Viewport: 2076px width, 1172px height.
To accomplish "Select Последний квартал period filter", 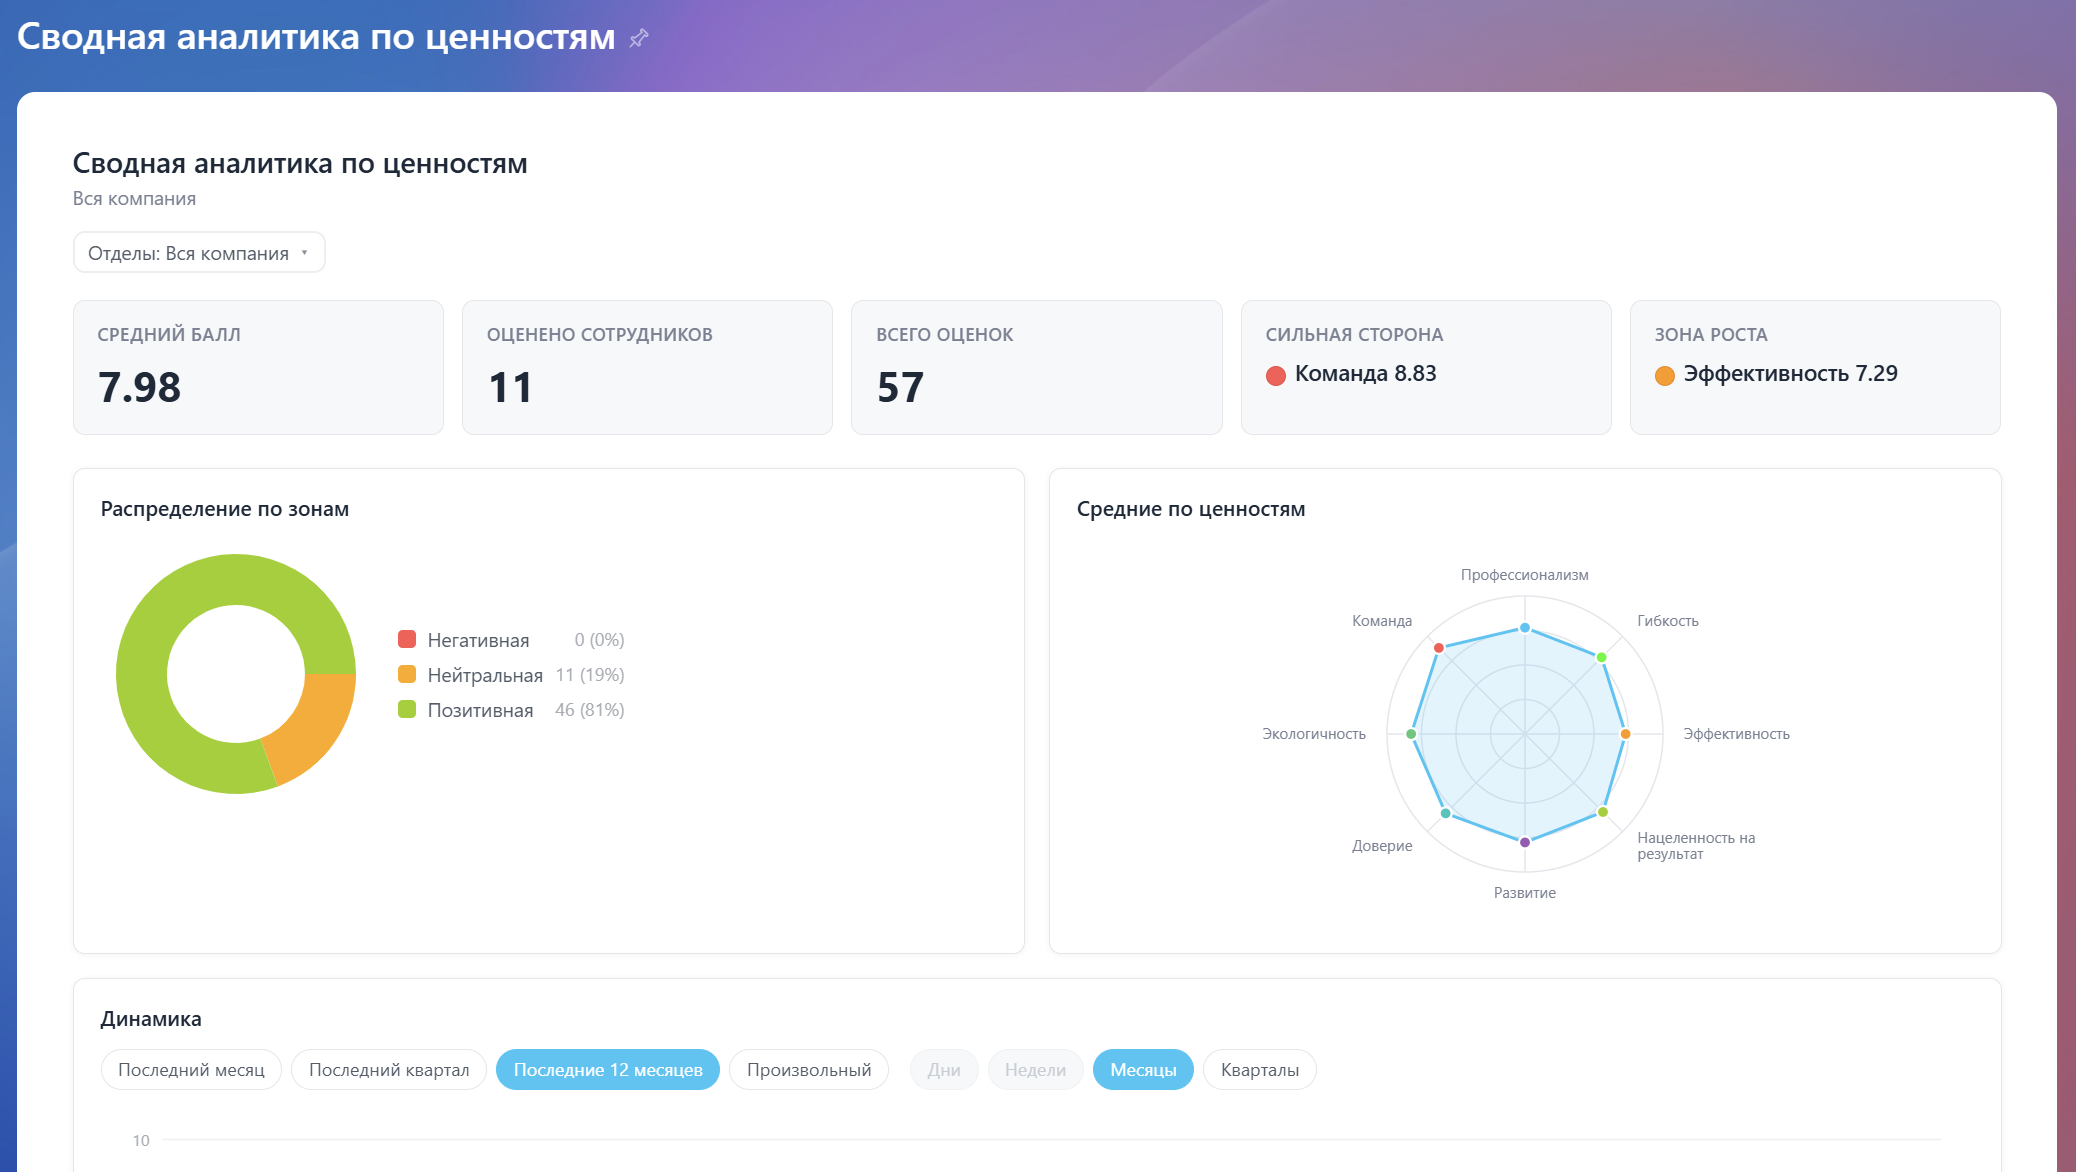I will pos(389,1070).
